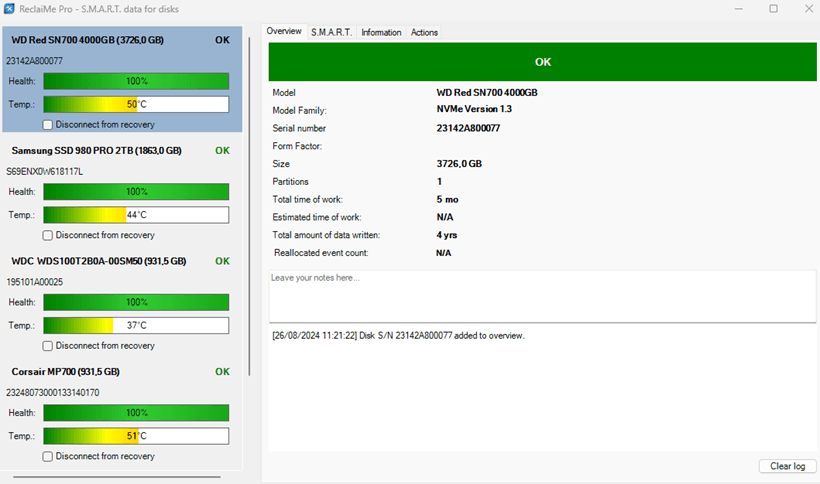Click the Samsung 980 PRO health bar
The image size is (820, 484).
pos(136,192)
